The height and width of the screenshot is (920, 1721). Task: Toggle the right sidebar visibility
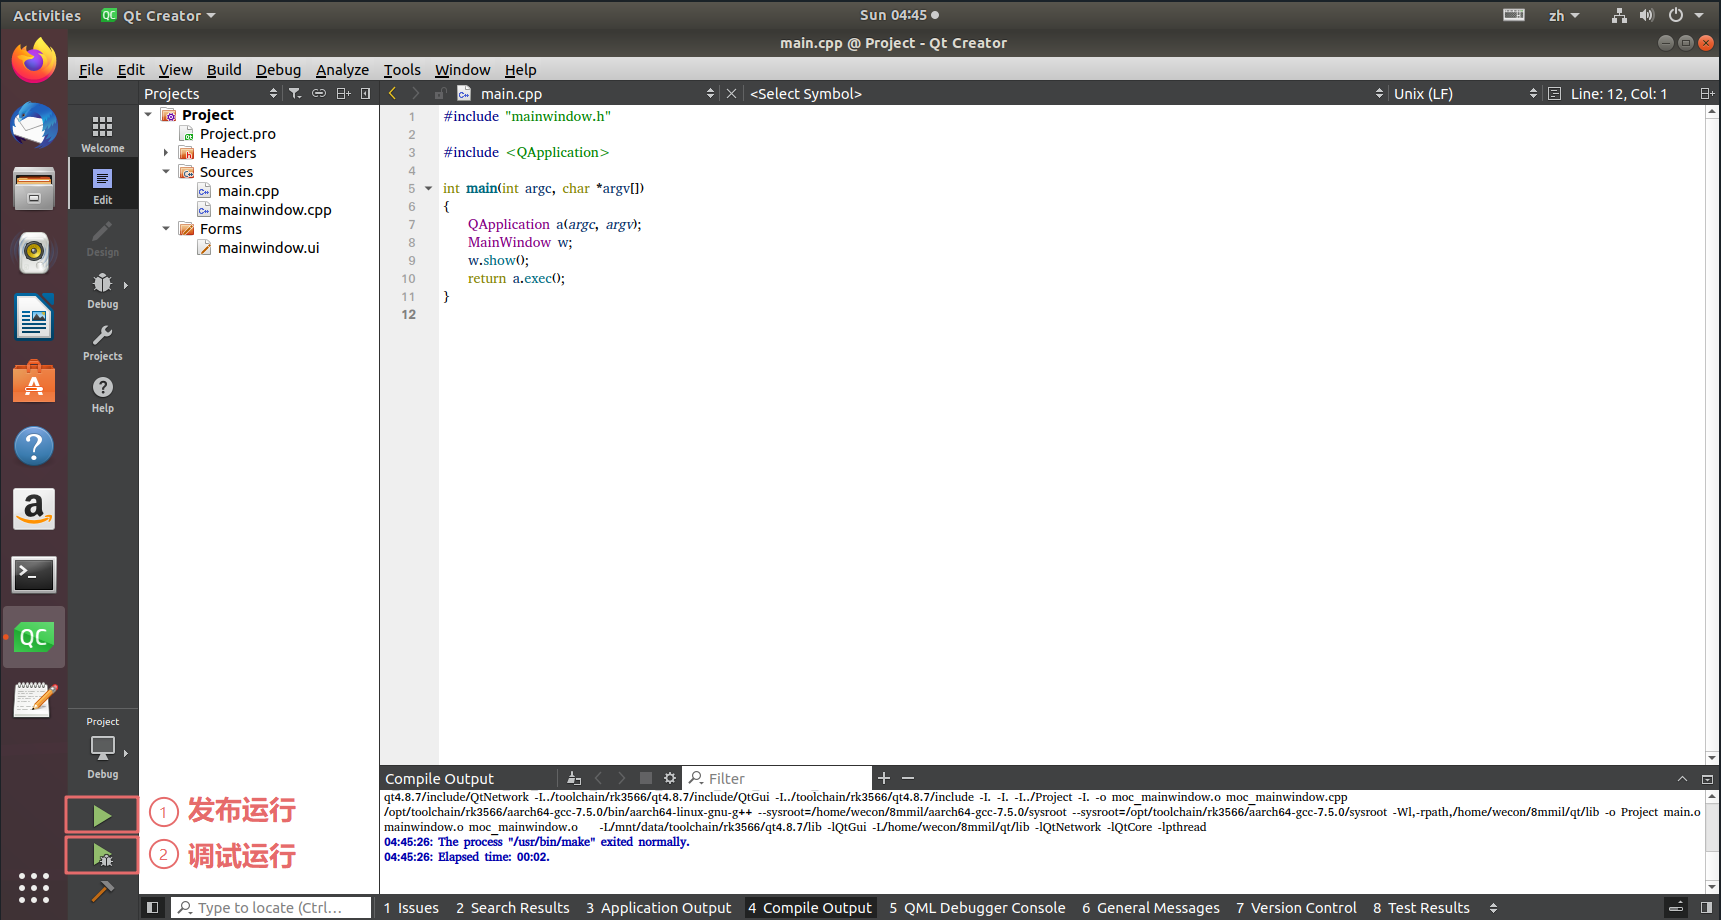pos(1706,907)
